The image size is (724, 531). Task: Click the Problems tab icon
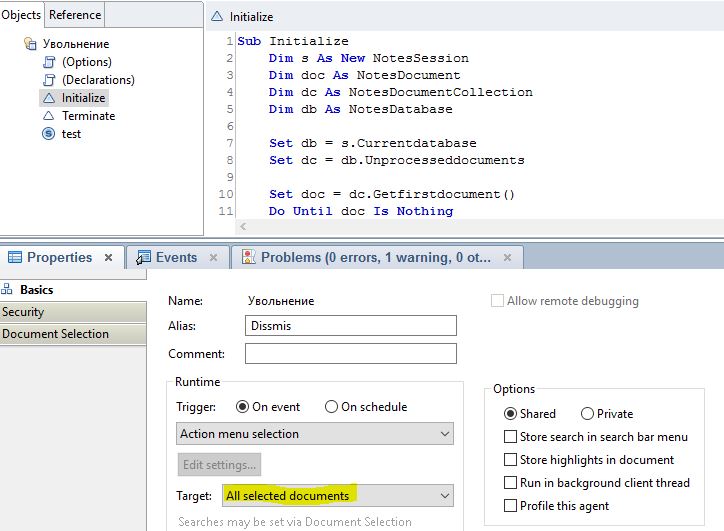click(248, 257)
